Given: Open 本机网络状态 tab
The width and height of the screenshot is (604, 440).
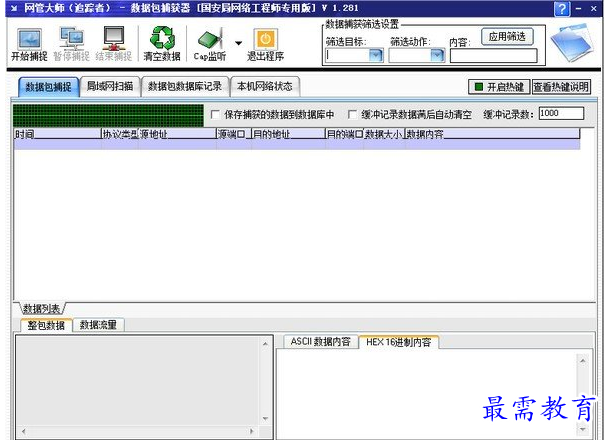Looking at the screenshot, I should (x=265, y=86).
